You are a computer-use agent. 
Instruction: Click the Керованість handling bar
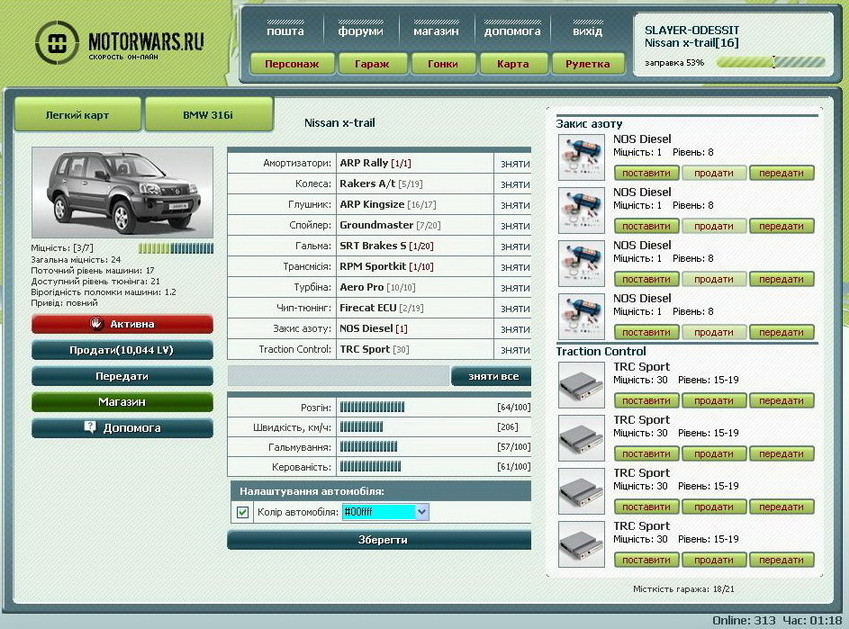[370, 467]
